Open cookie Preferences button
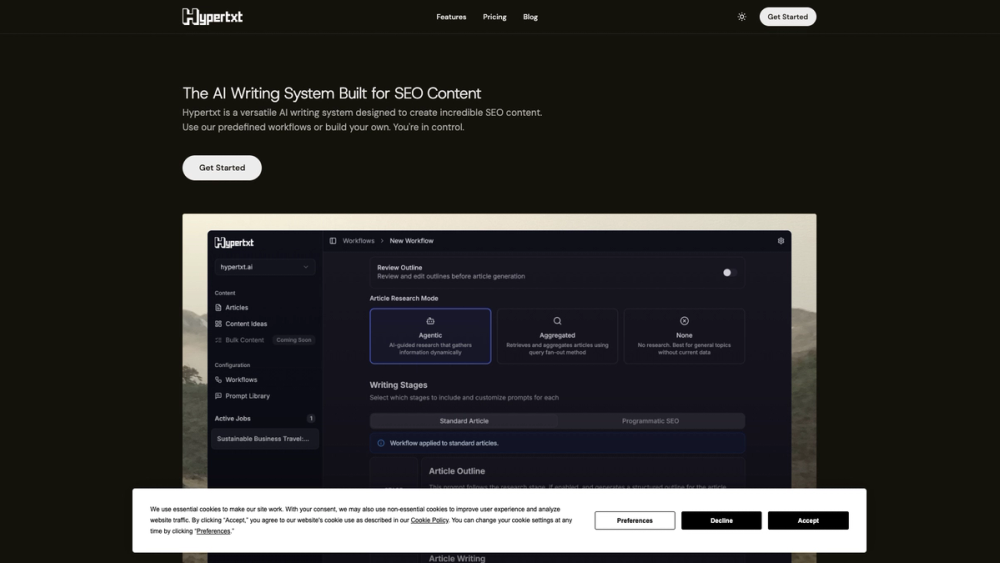 pos(635,520)
